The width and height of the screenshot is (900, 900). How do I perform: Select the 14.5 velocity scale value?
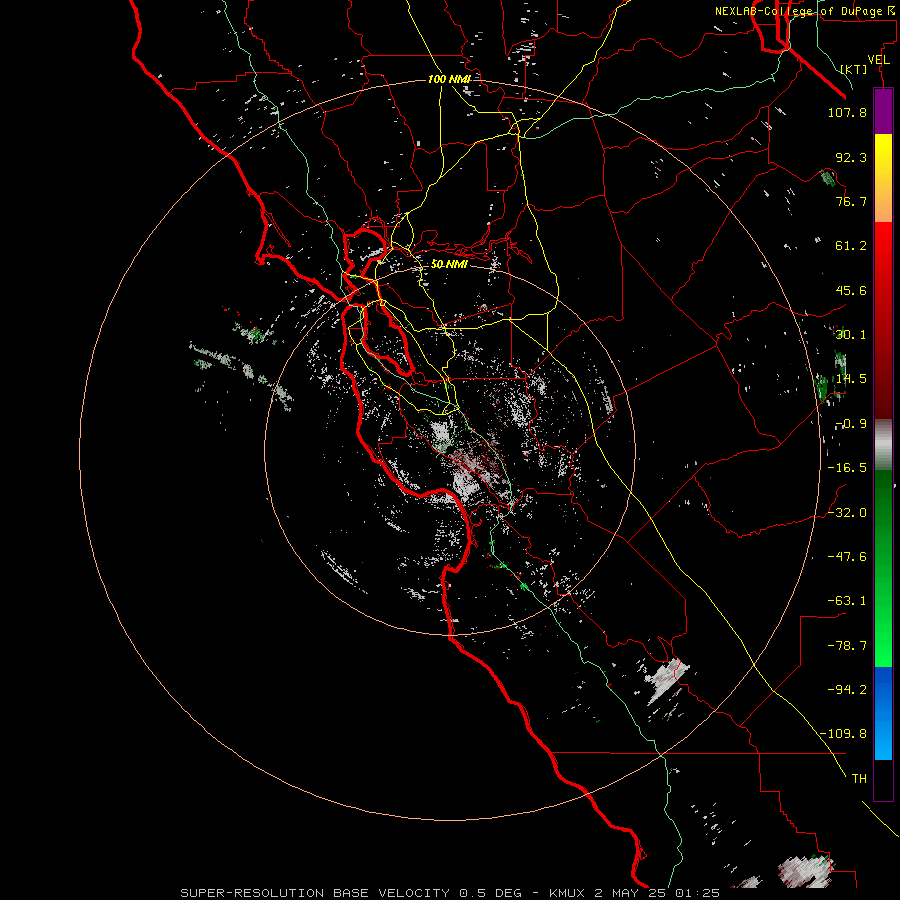click(x=851, y=379)
